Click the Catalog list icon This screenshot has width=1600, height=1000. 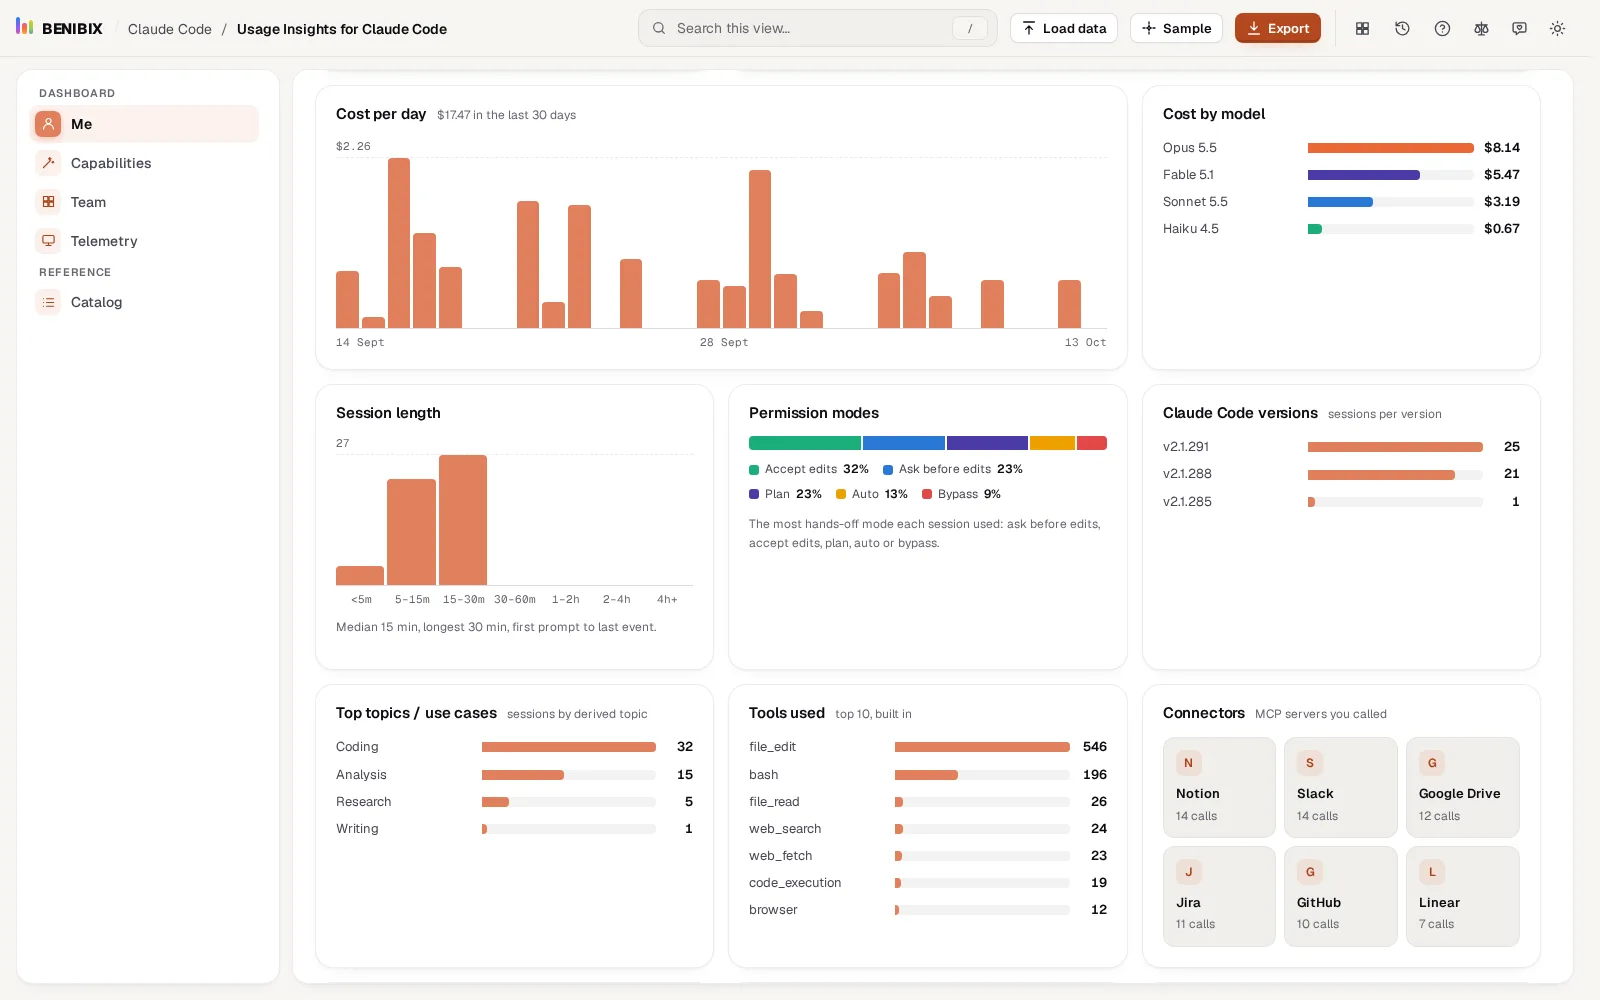coord(48,302)
